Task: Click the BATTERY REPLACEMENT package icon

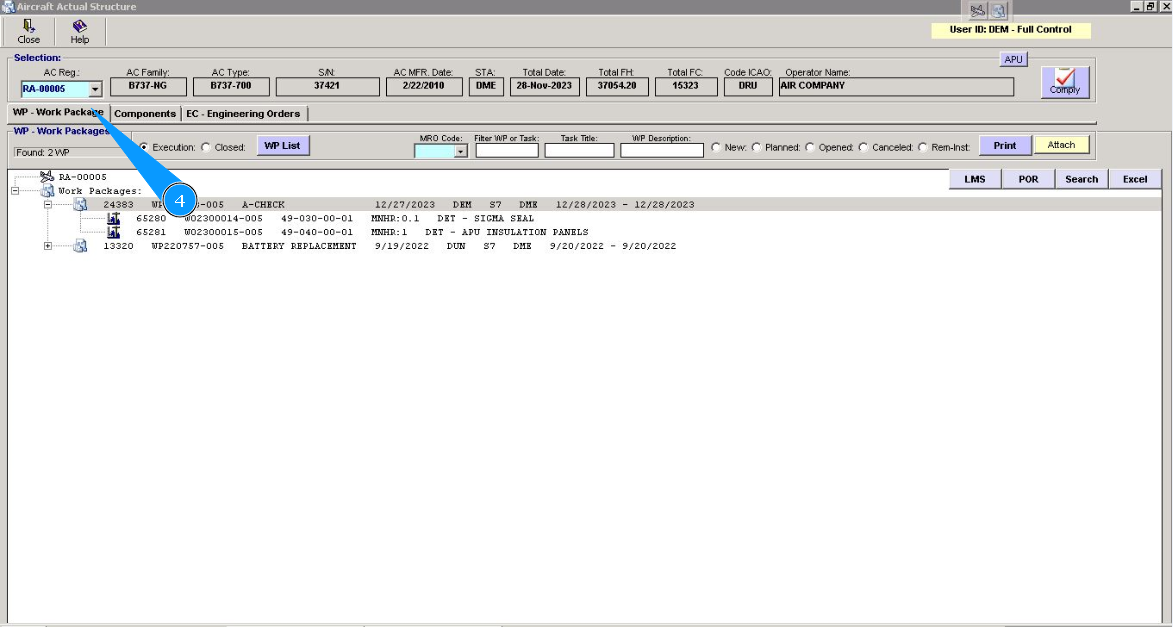Action: 80,245
